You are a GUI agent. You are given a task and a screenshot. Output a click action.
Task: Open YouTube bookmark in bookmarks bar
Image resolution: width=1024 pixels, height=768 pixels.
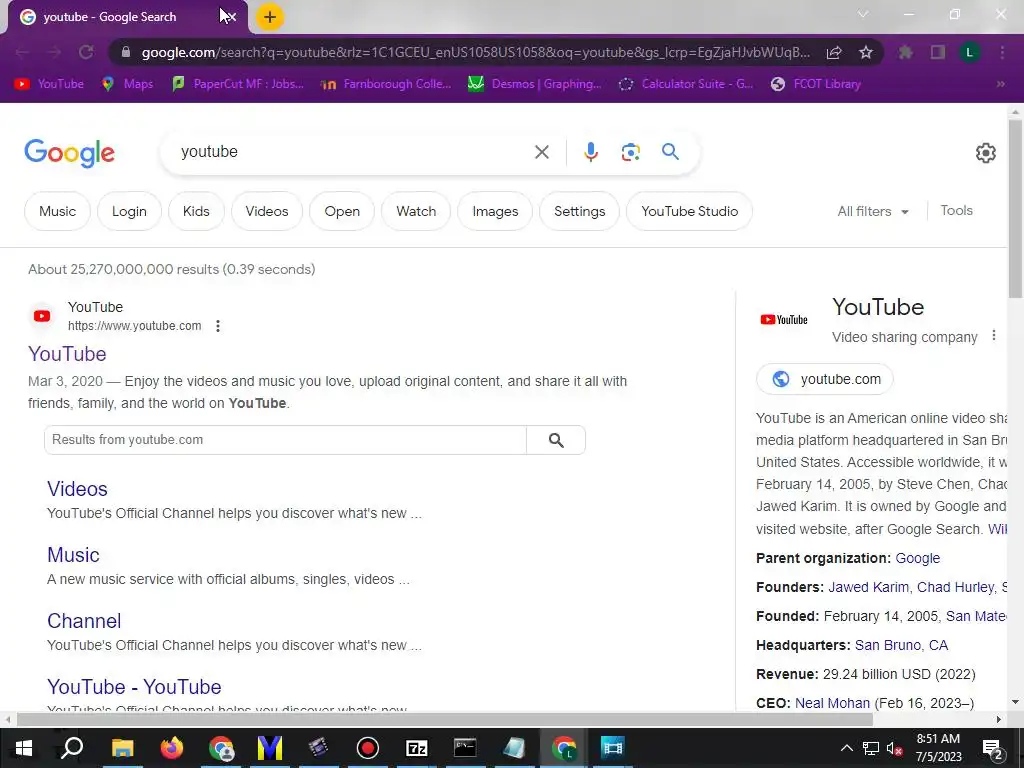[50, 84]
